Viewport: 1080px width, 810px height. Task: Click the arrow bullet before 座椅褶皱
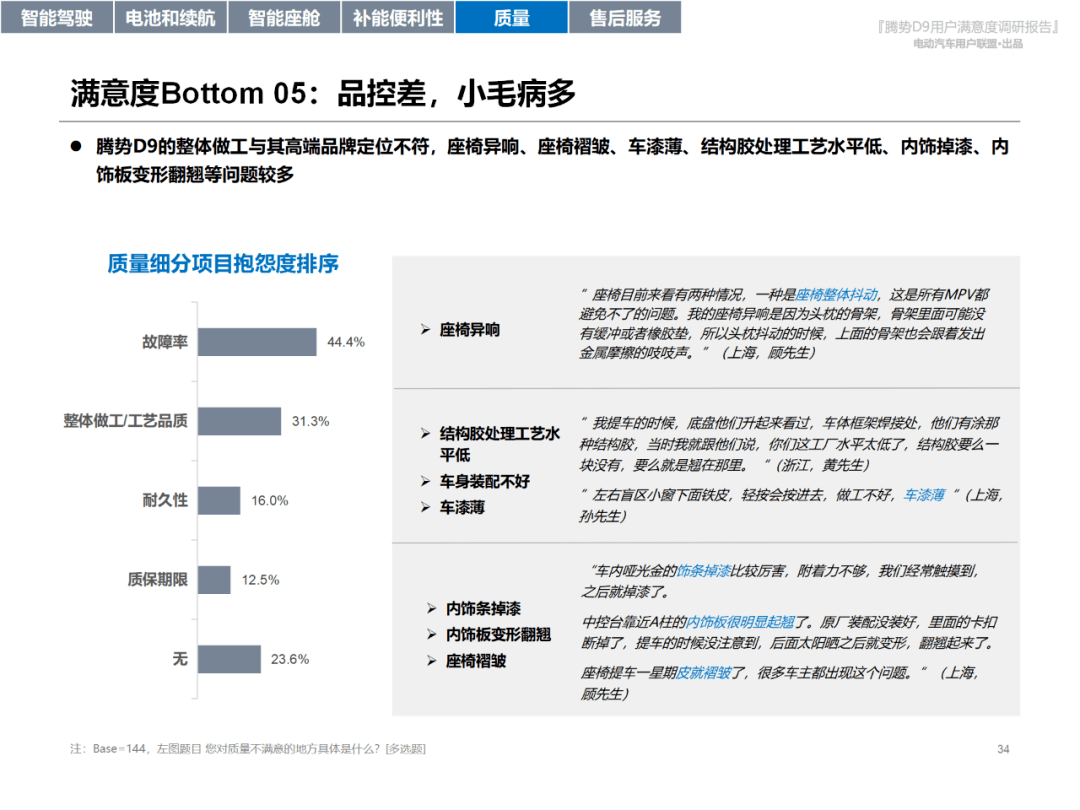pyautogui.click(x=432, y=661)
